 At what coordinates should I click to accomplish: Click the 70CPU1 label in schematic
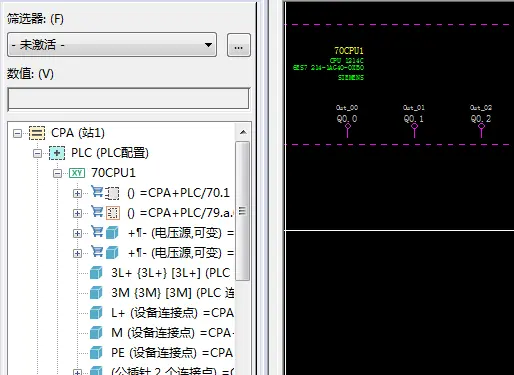pos(349,51)
